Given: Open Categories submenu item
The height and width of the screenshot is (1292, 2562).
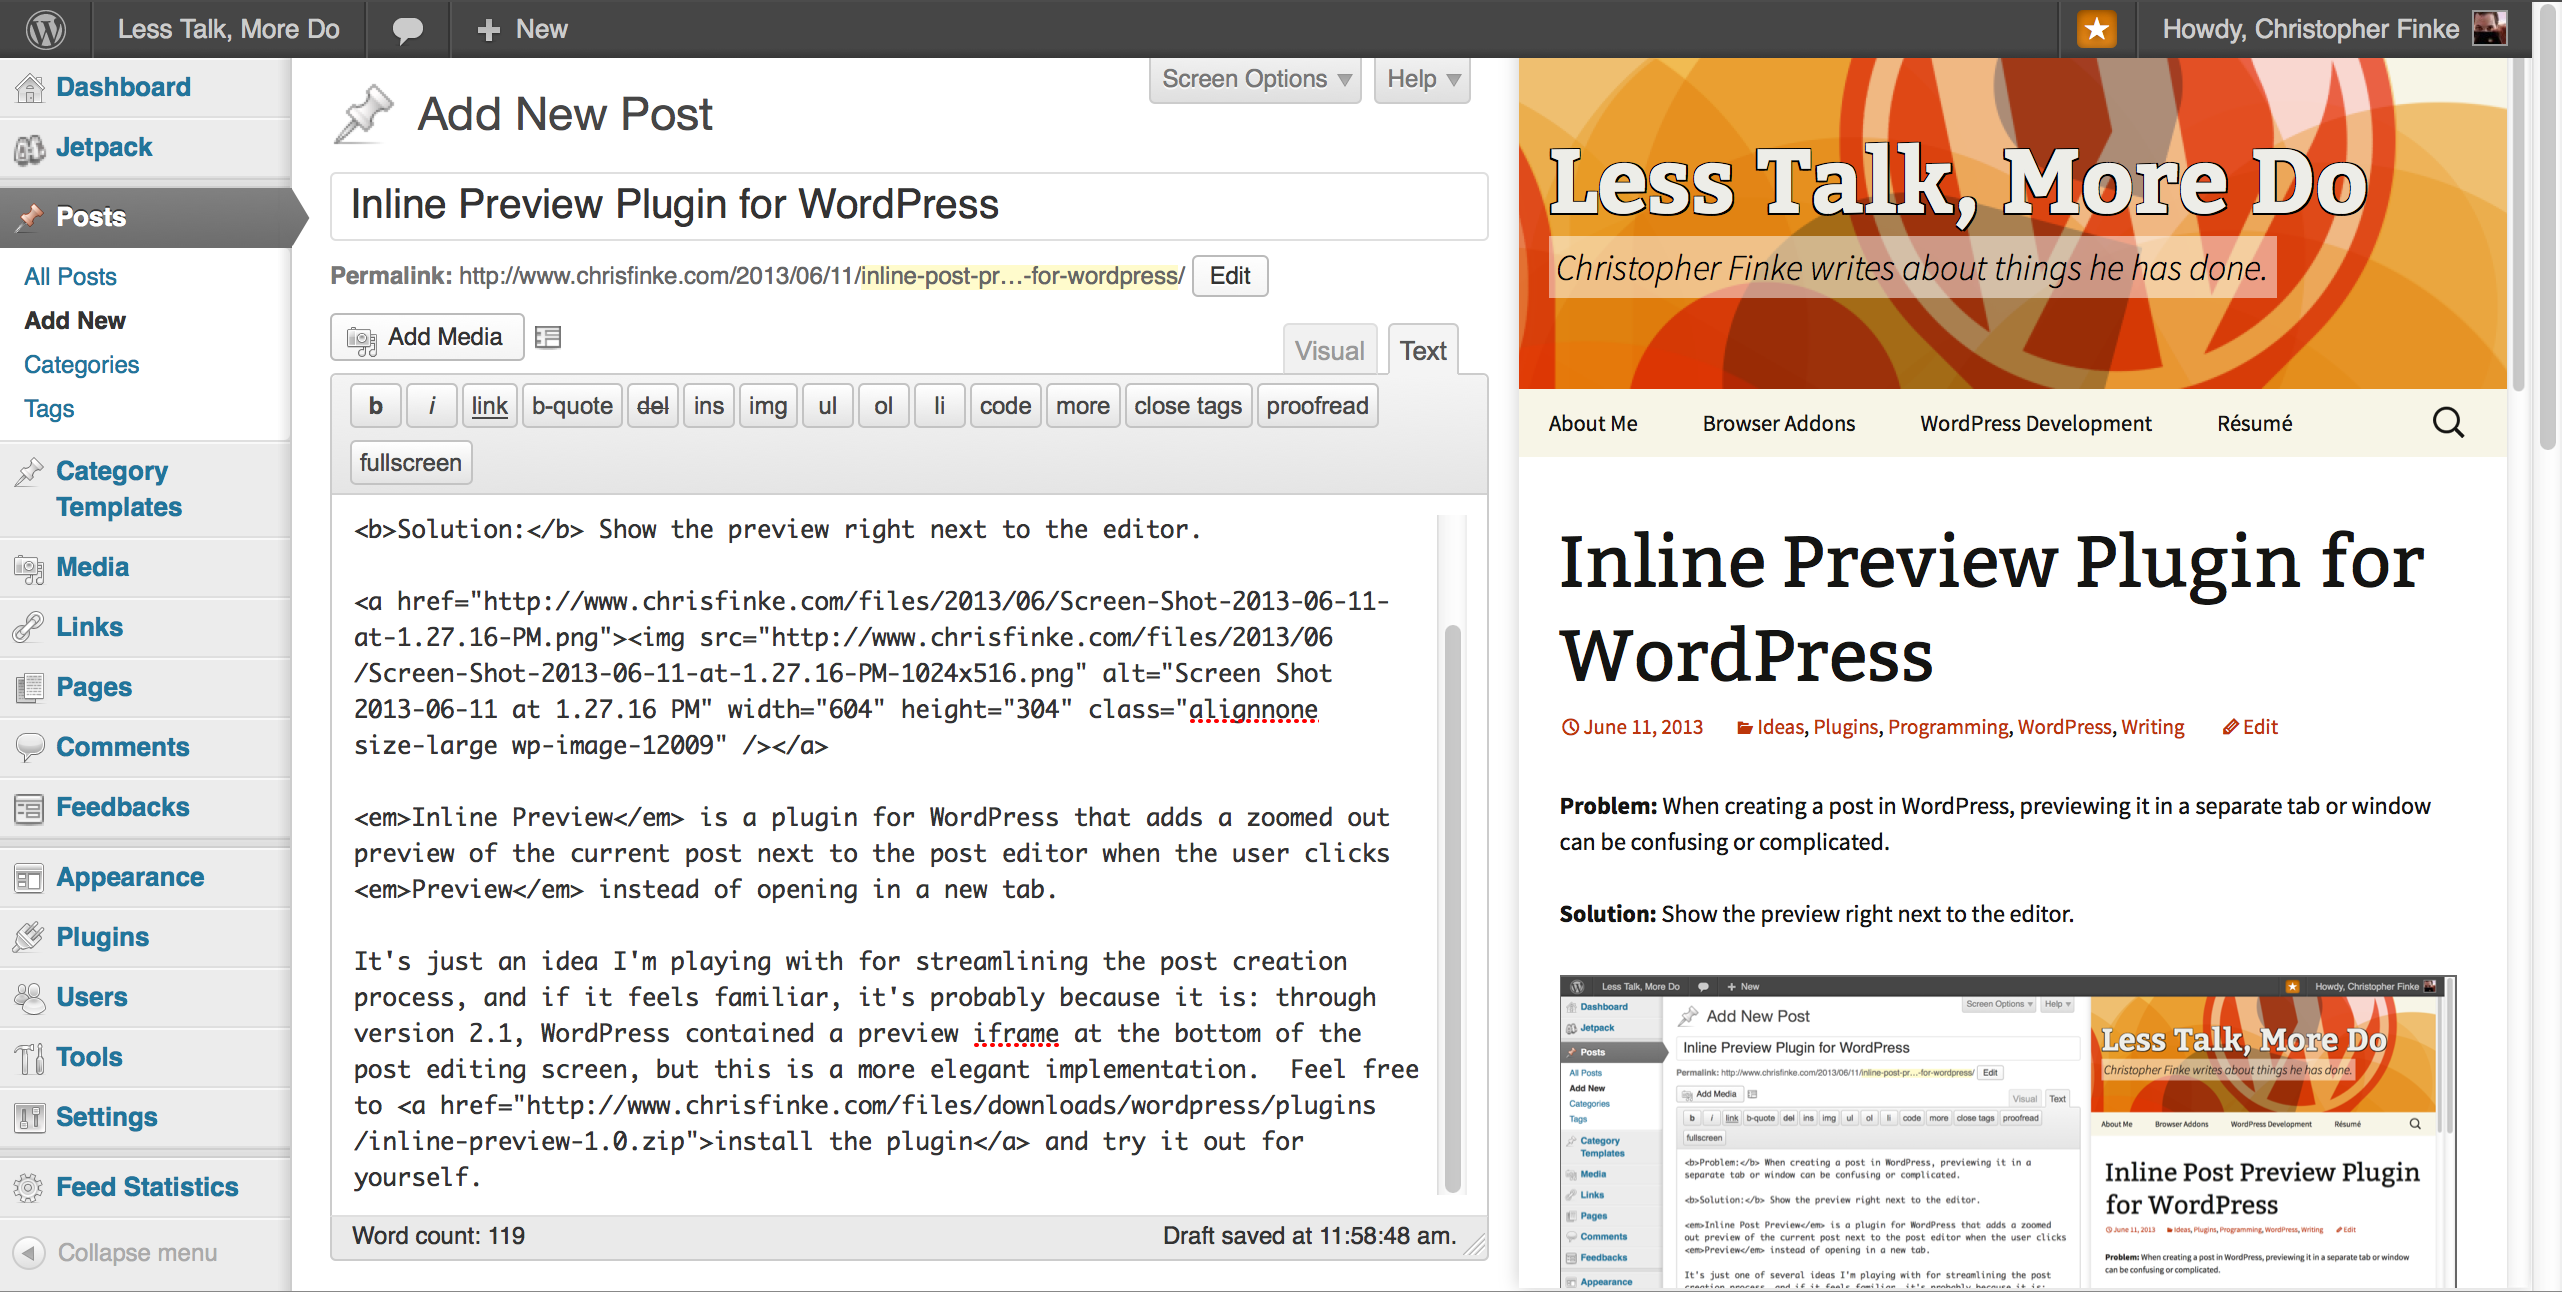Looking at the screenshot, I should click(x=82, y=365).
